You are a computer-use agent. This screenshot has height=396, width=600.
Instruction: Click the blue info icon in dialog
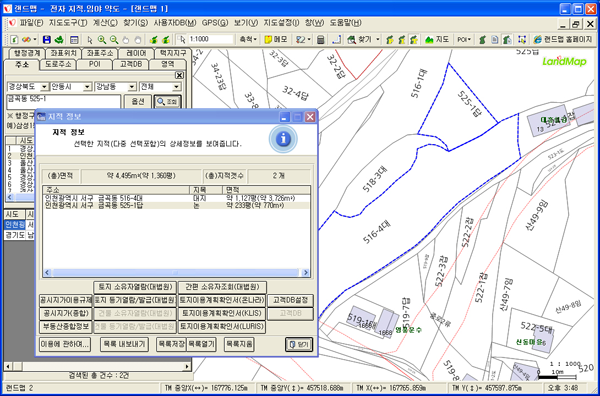tap(283, 139)
